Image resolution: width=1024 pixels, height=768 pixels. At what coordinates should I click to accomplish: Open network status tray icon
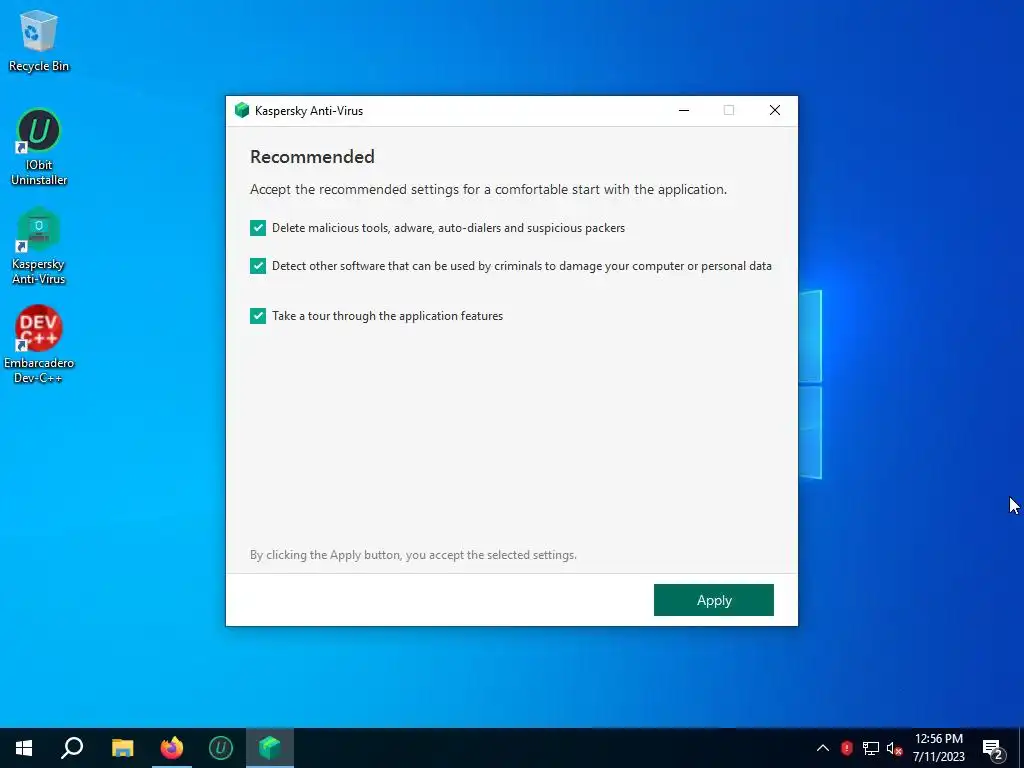point(871,748)
